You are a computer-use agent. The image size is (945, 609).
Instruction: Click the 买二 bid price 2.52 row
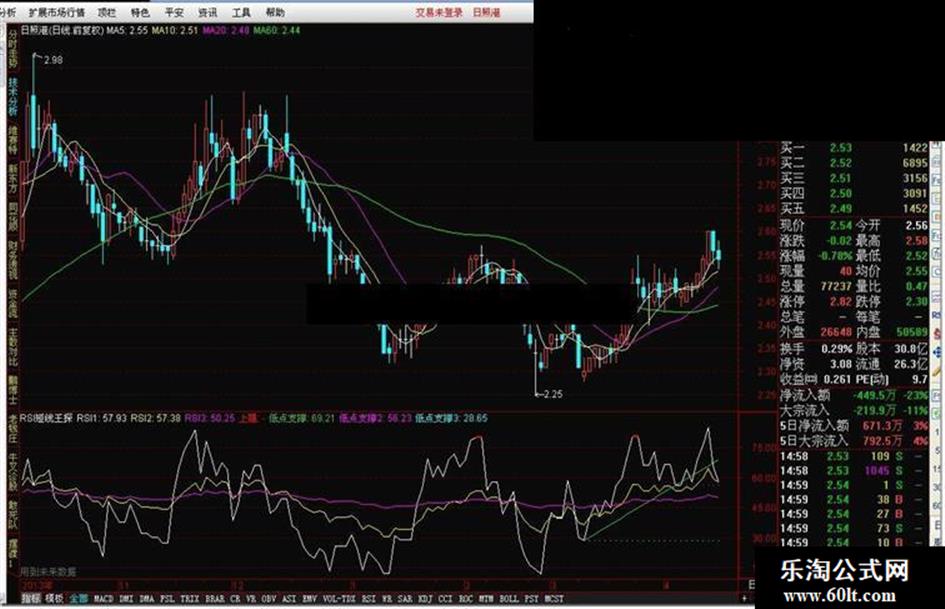(854, 163)
